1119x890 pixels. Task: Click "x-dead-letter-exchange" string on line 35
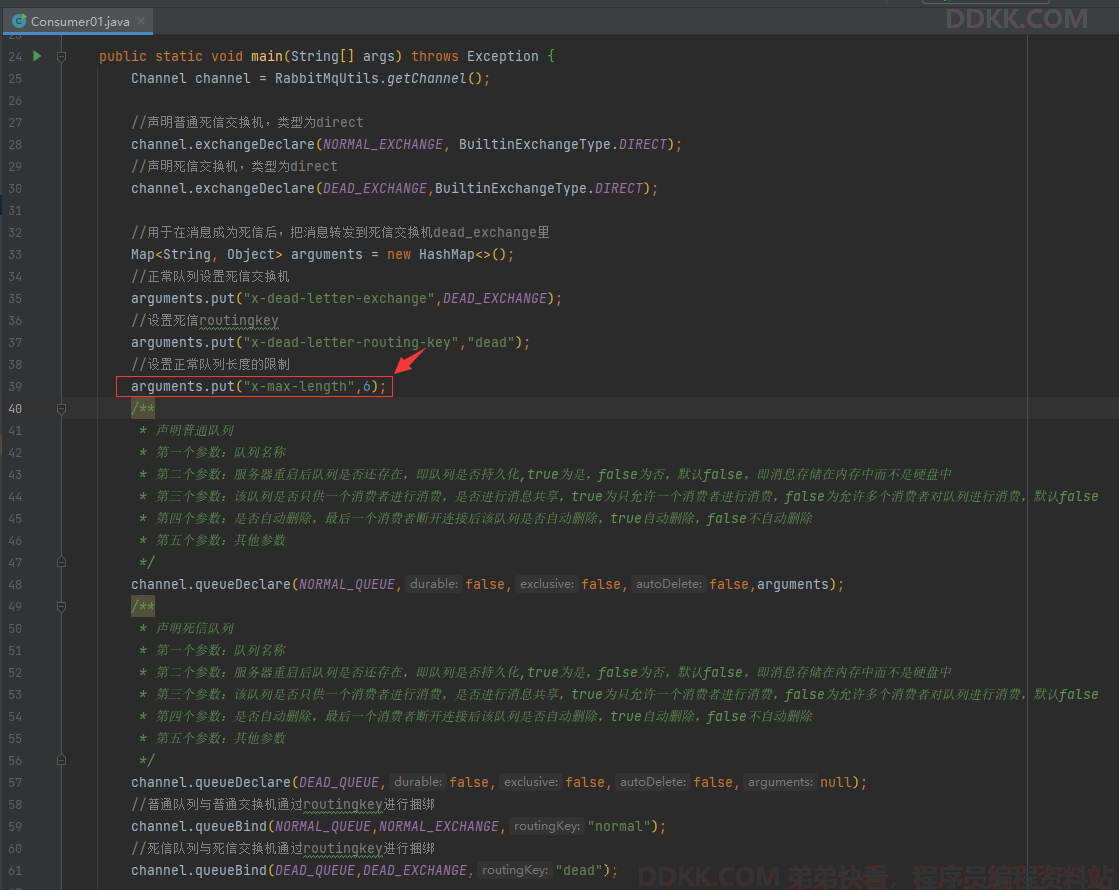[339, 298]
